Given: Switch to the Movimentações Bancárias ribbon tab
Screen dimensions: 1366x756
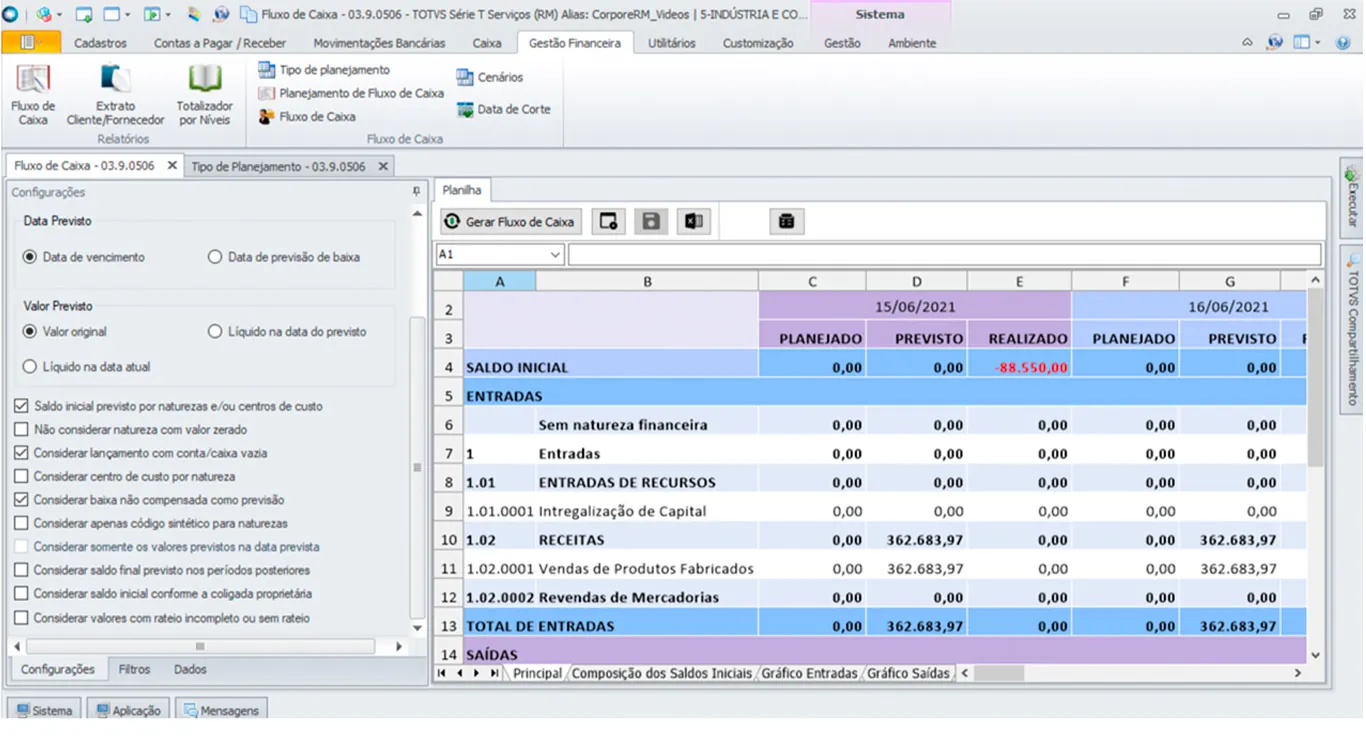Looking at the screenshot, I should tap(379, 43).
